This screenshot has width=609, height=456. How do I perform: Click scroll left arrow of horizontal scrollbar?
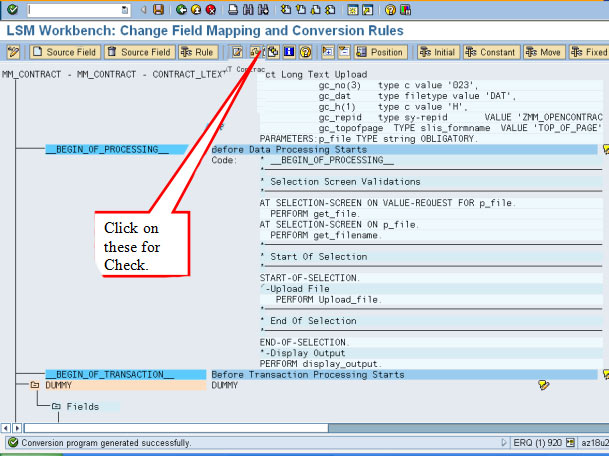[6, 428]
